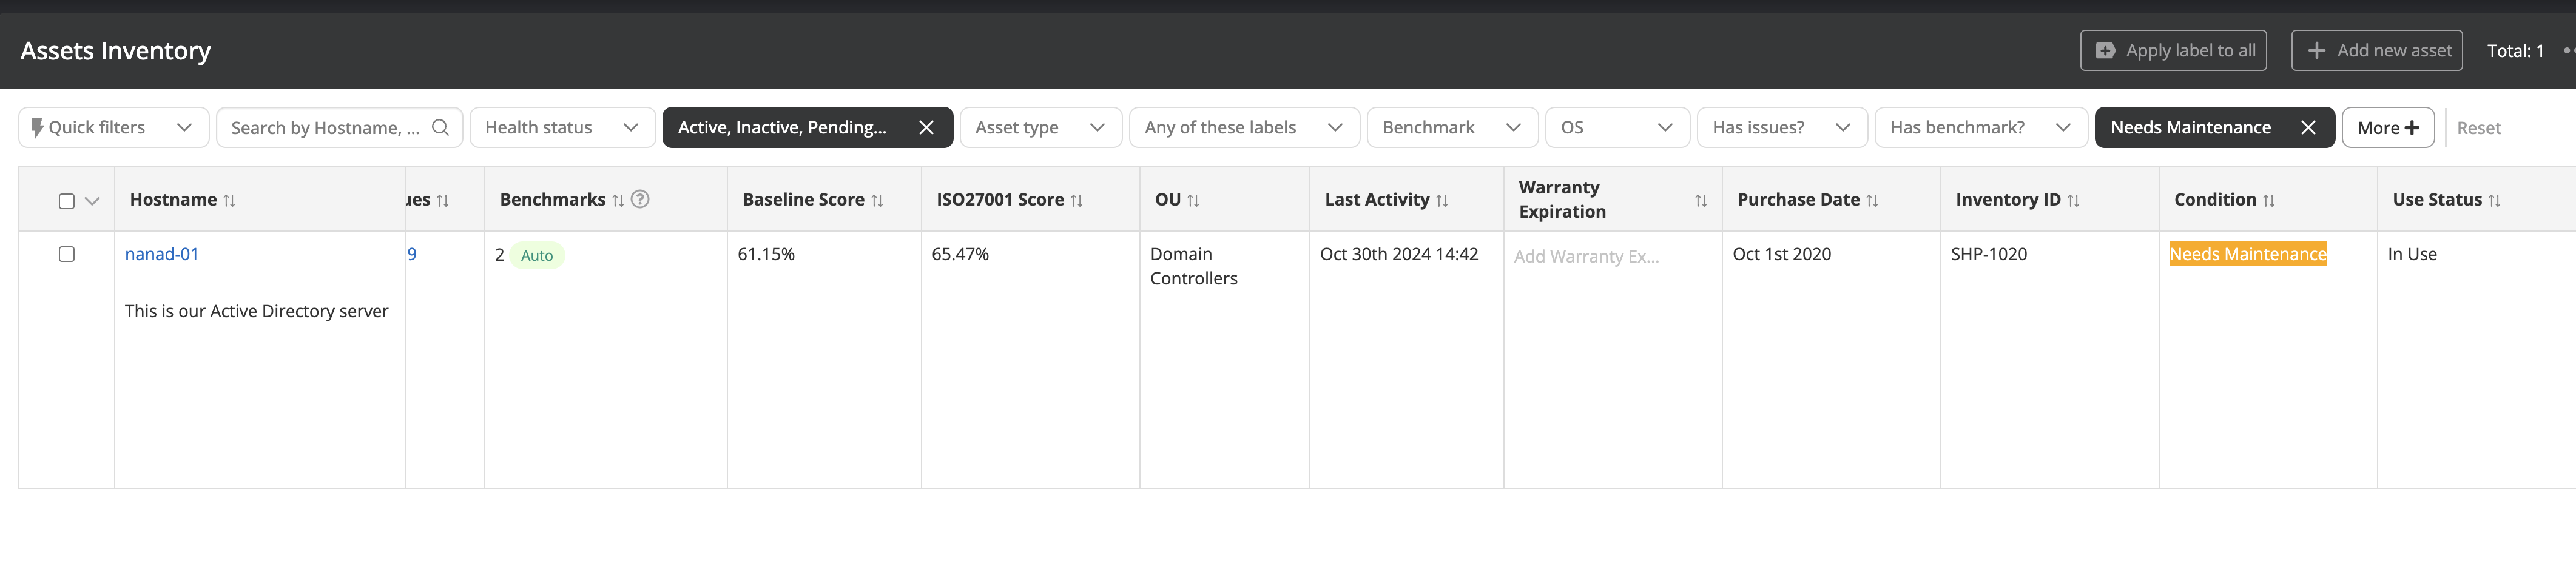The image size is (2576, 564).
Task: Sort by Baseline Score column
Action: tap(877, 200)
